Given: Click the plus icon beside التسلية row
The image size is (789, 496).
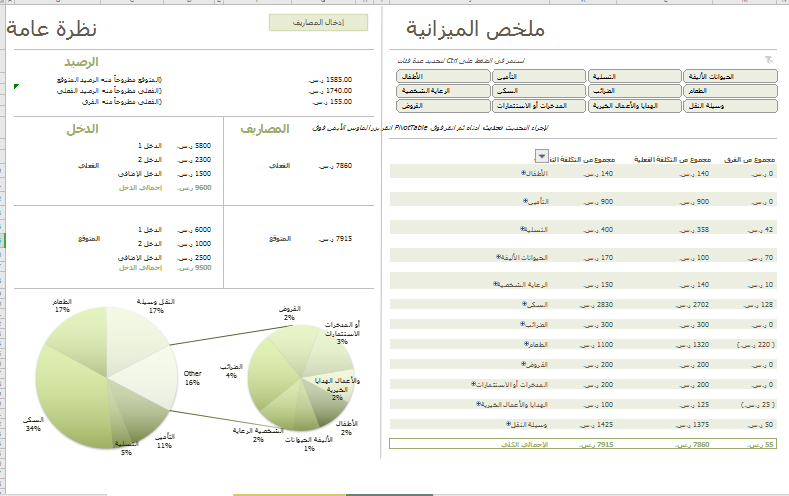Looking at the screenshot, I should pos(522,229).
